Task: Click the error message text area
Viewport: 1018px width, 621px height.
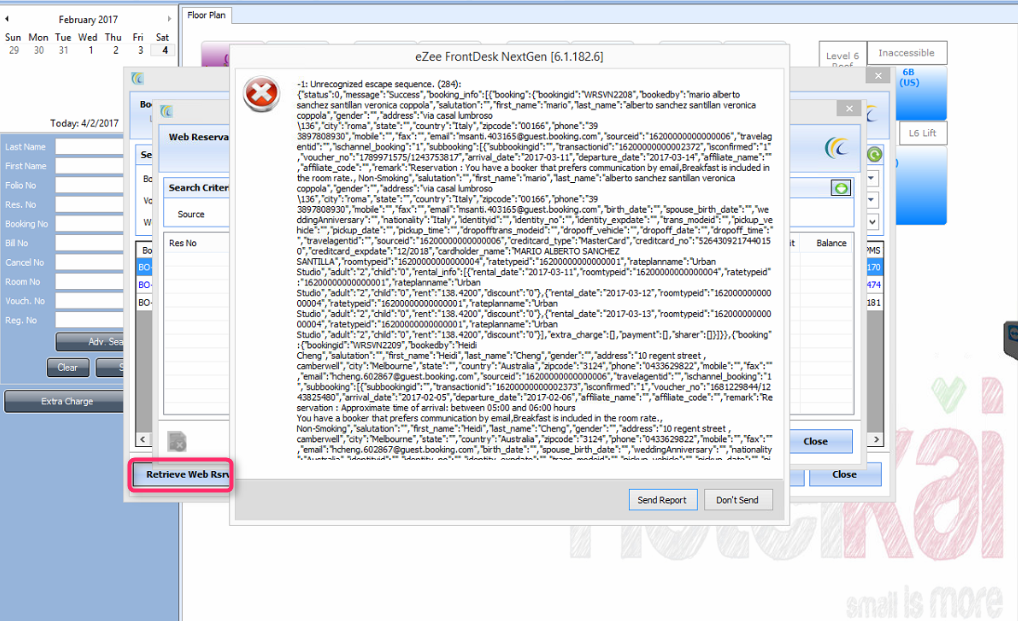Action: click(x=534, y=269)
